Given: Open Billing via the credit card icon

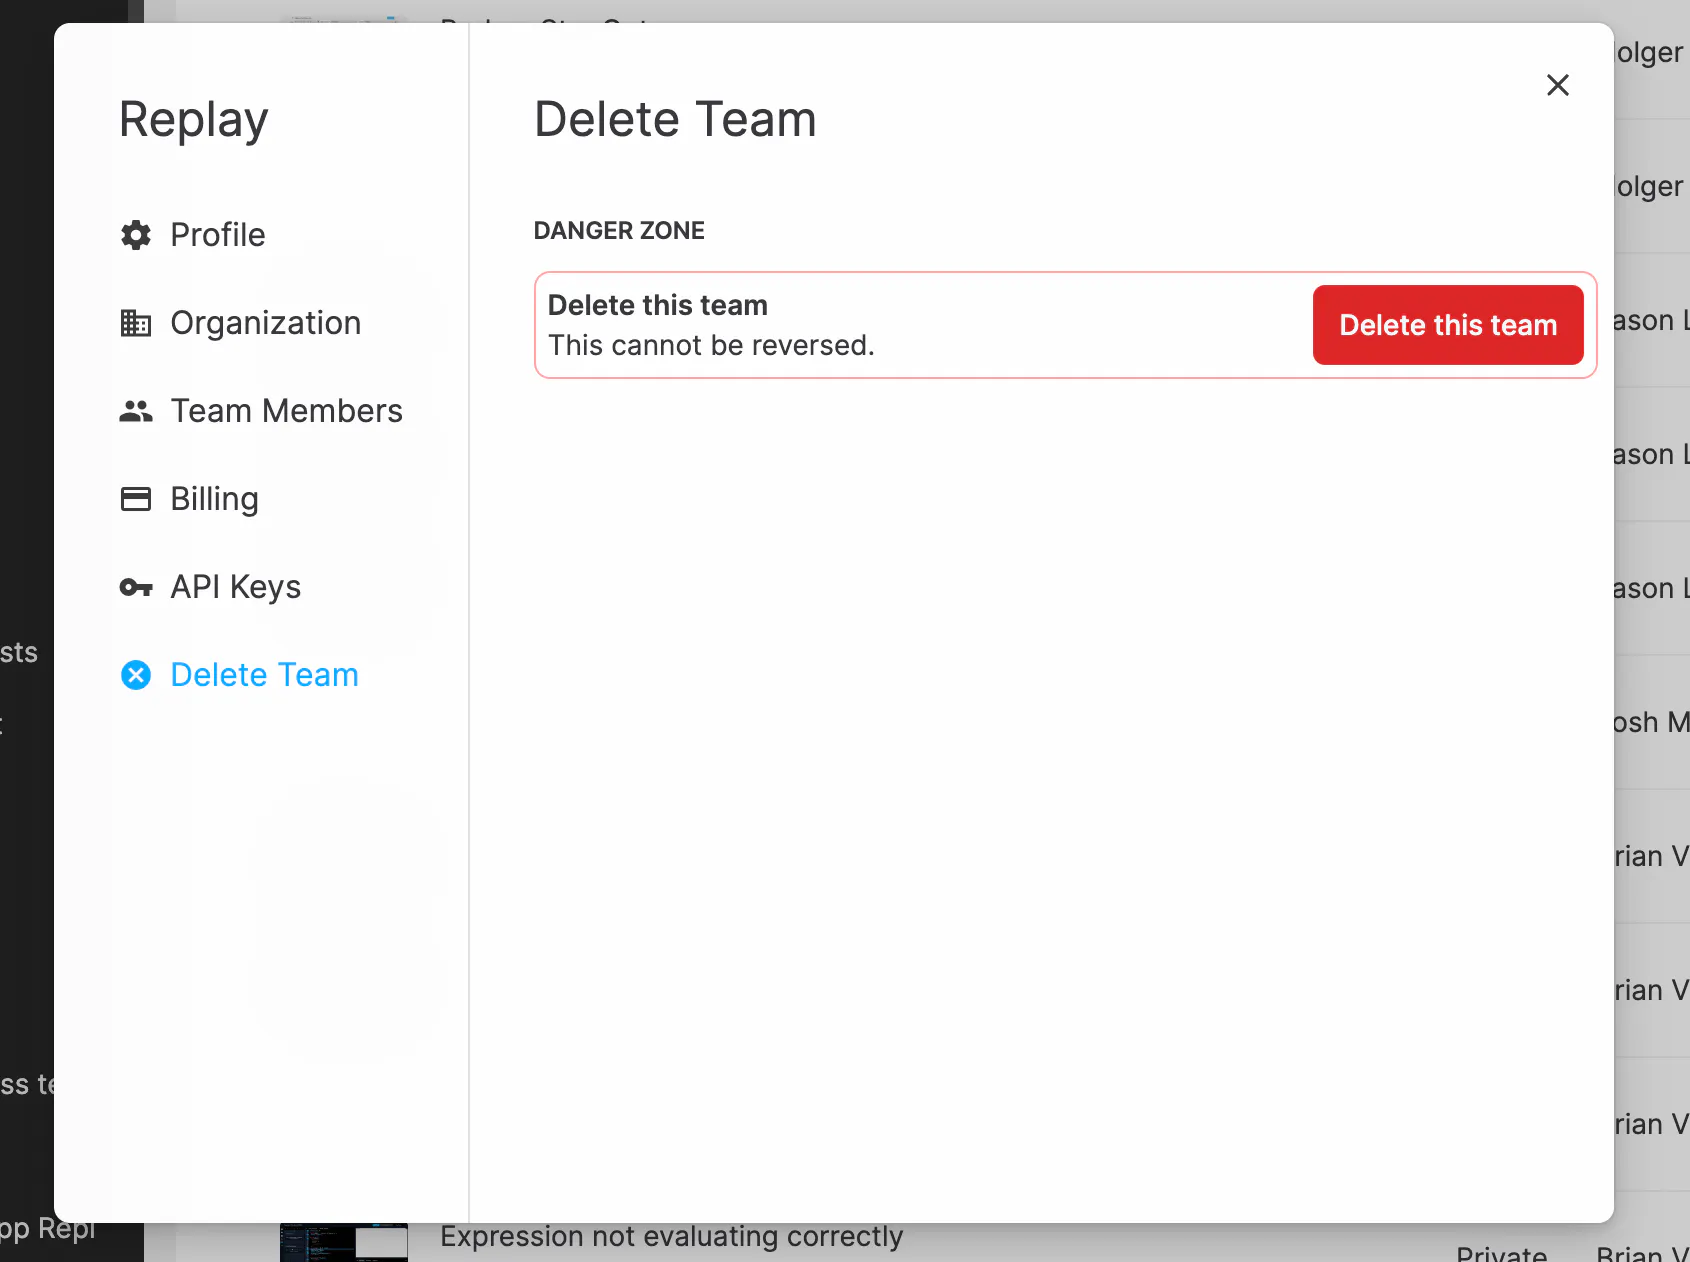Looking at the screenshot, I should (135, 498).
